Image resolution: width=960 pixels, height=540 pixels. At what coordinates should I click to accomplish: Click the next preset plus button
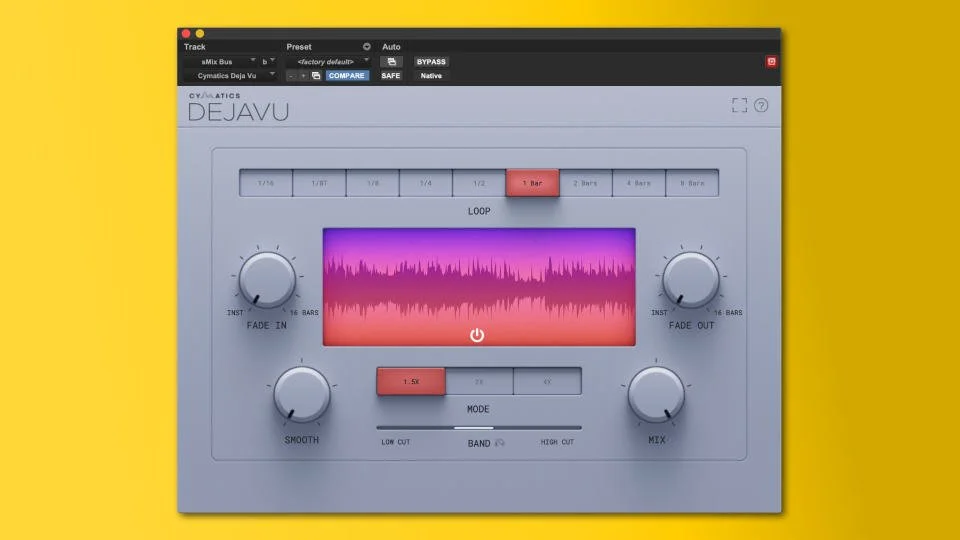click(302, 76)
